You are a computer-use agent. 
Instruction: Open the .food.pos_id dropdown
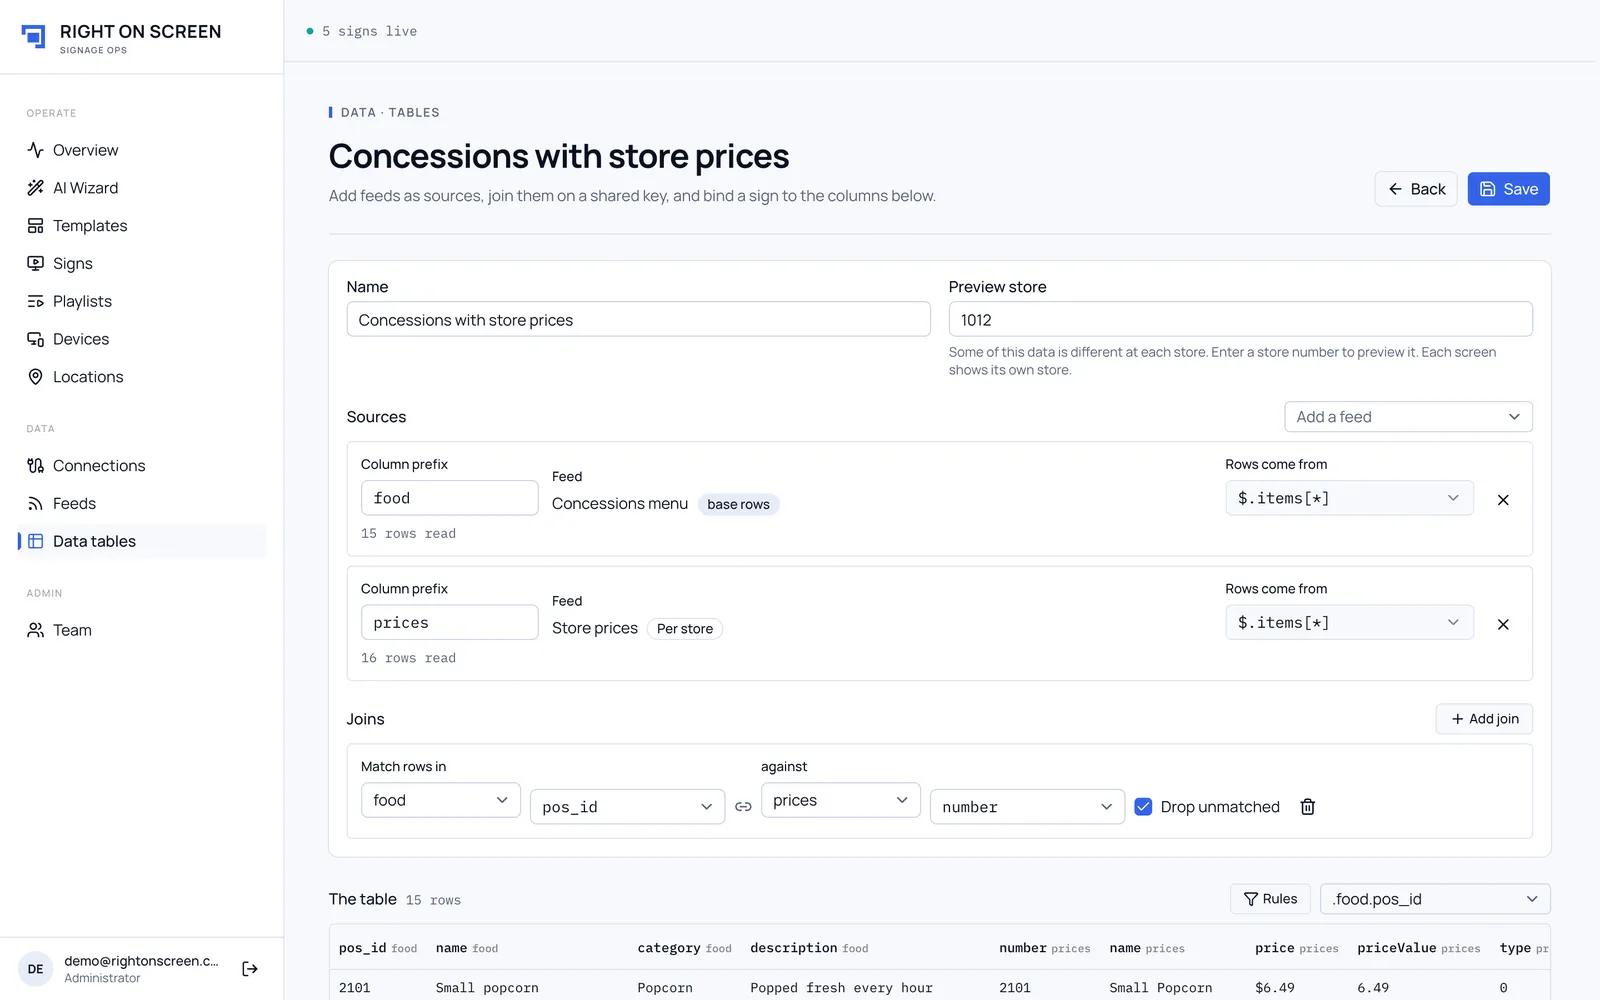[1435, 899]
